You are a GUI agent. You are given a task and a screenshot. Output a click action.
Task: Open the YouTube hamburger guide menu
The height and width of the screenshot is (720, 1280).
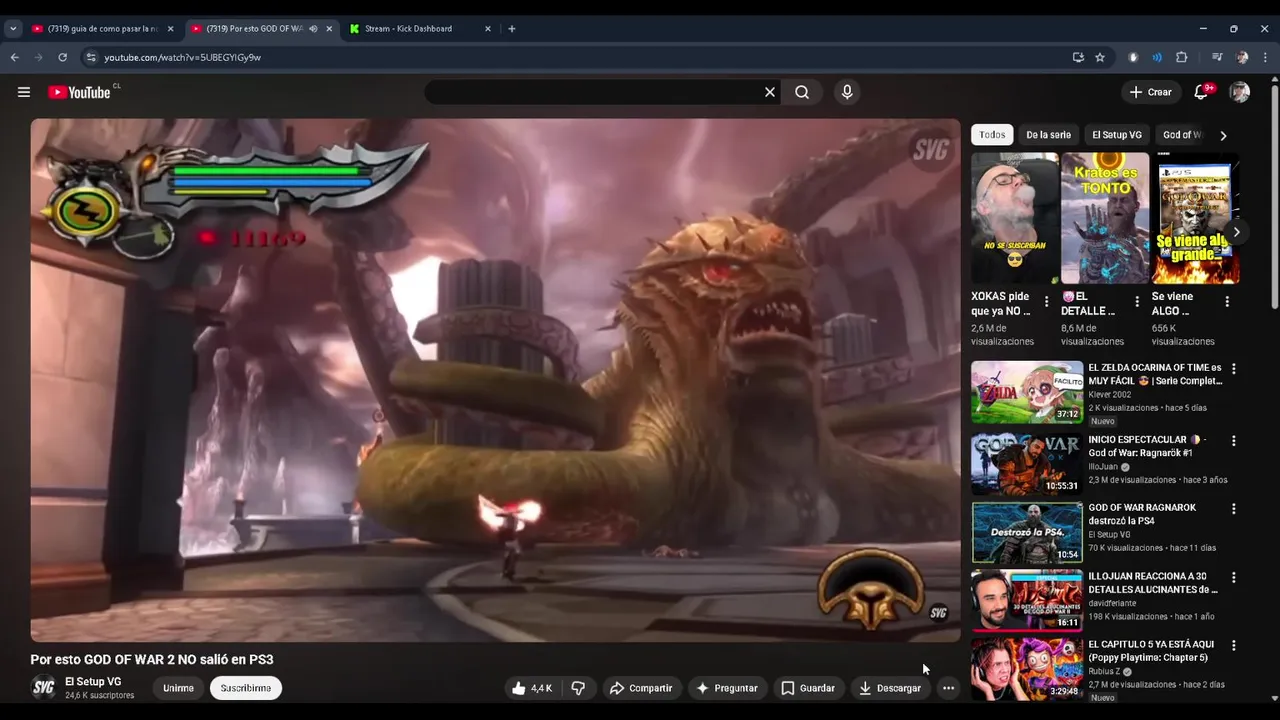pyautogui.click(x=24, y=92)
